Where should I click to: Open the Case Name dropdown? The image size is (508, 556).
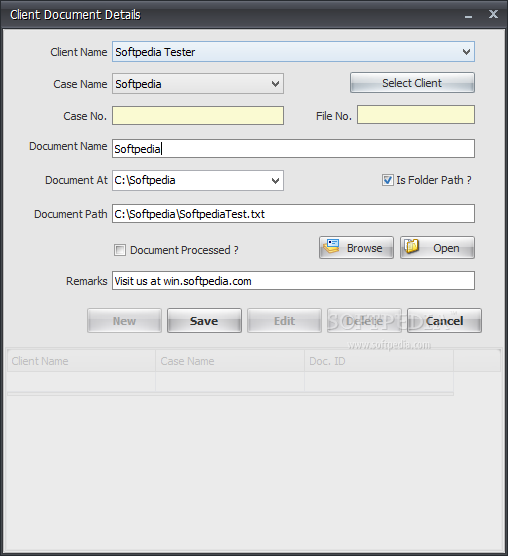point(275,84)
